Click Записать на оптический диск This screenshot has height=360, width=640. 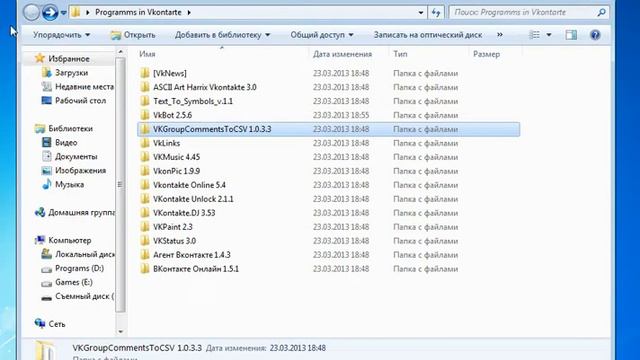click(x=428, y=35)
